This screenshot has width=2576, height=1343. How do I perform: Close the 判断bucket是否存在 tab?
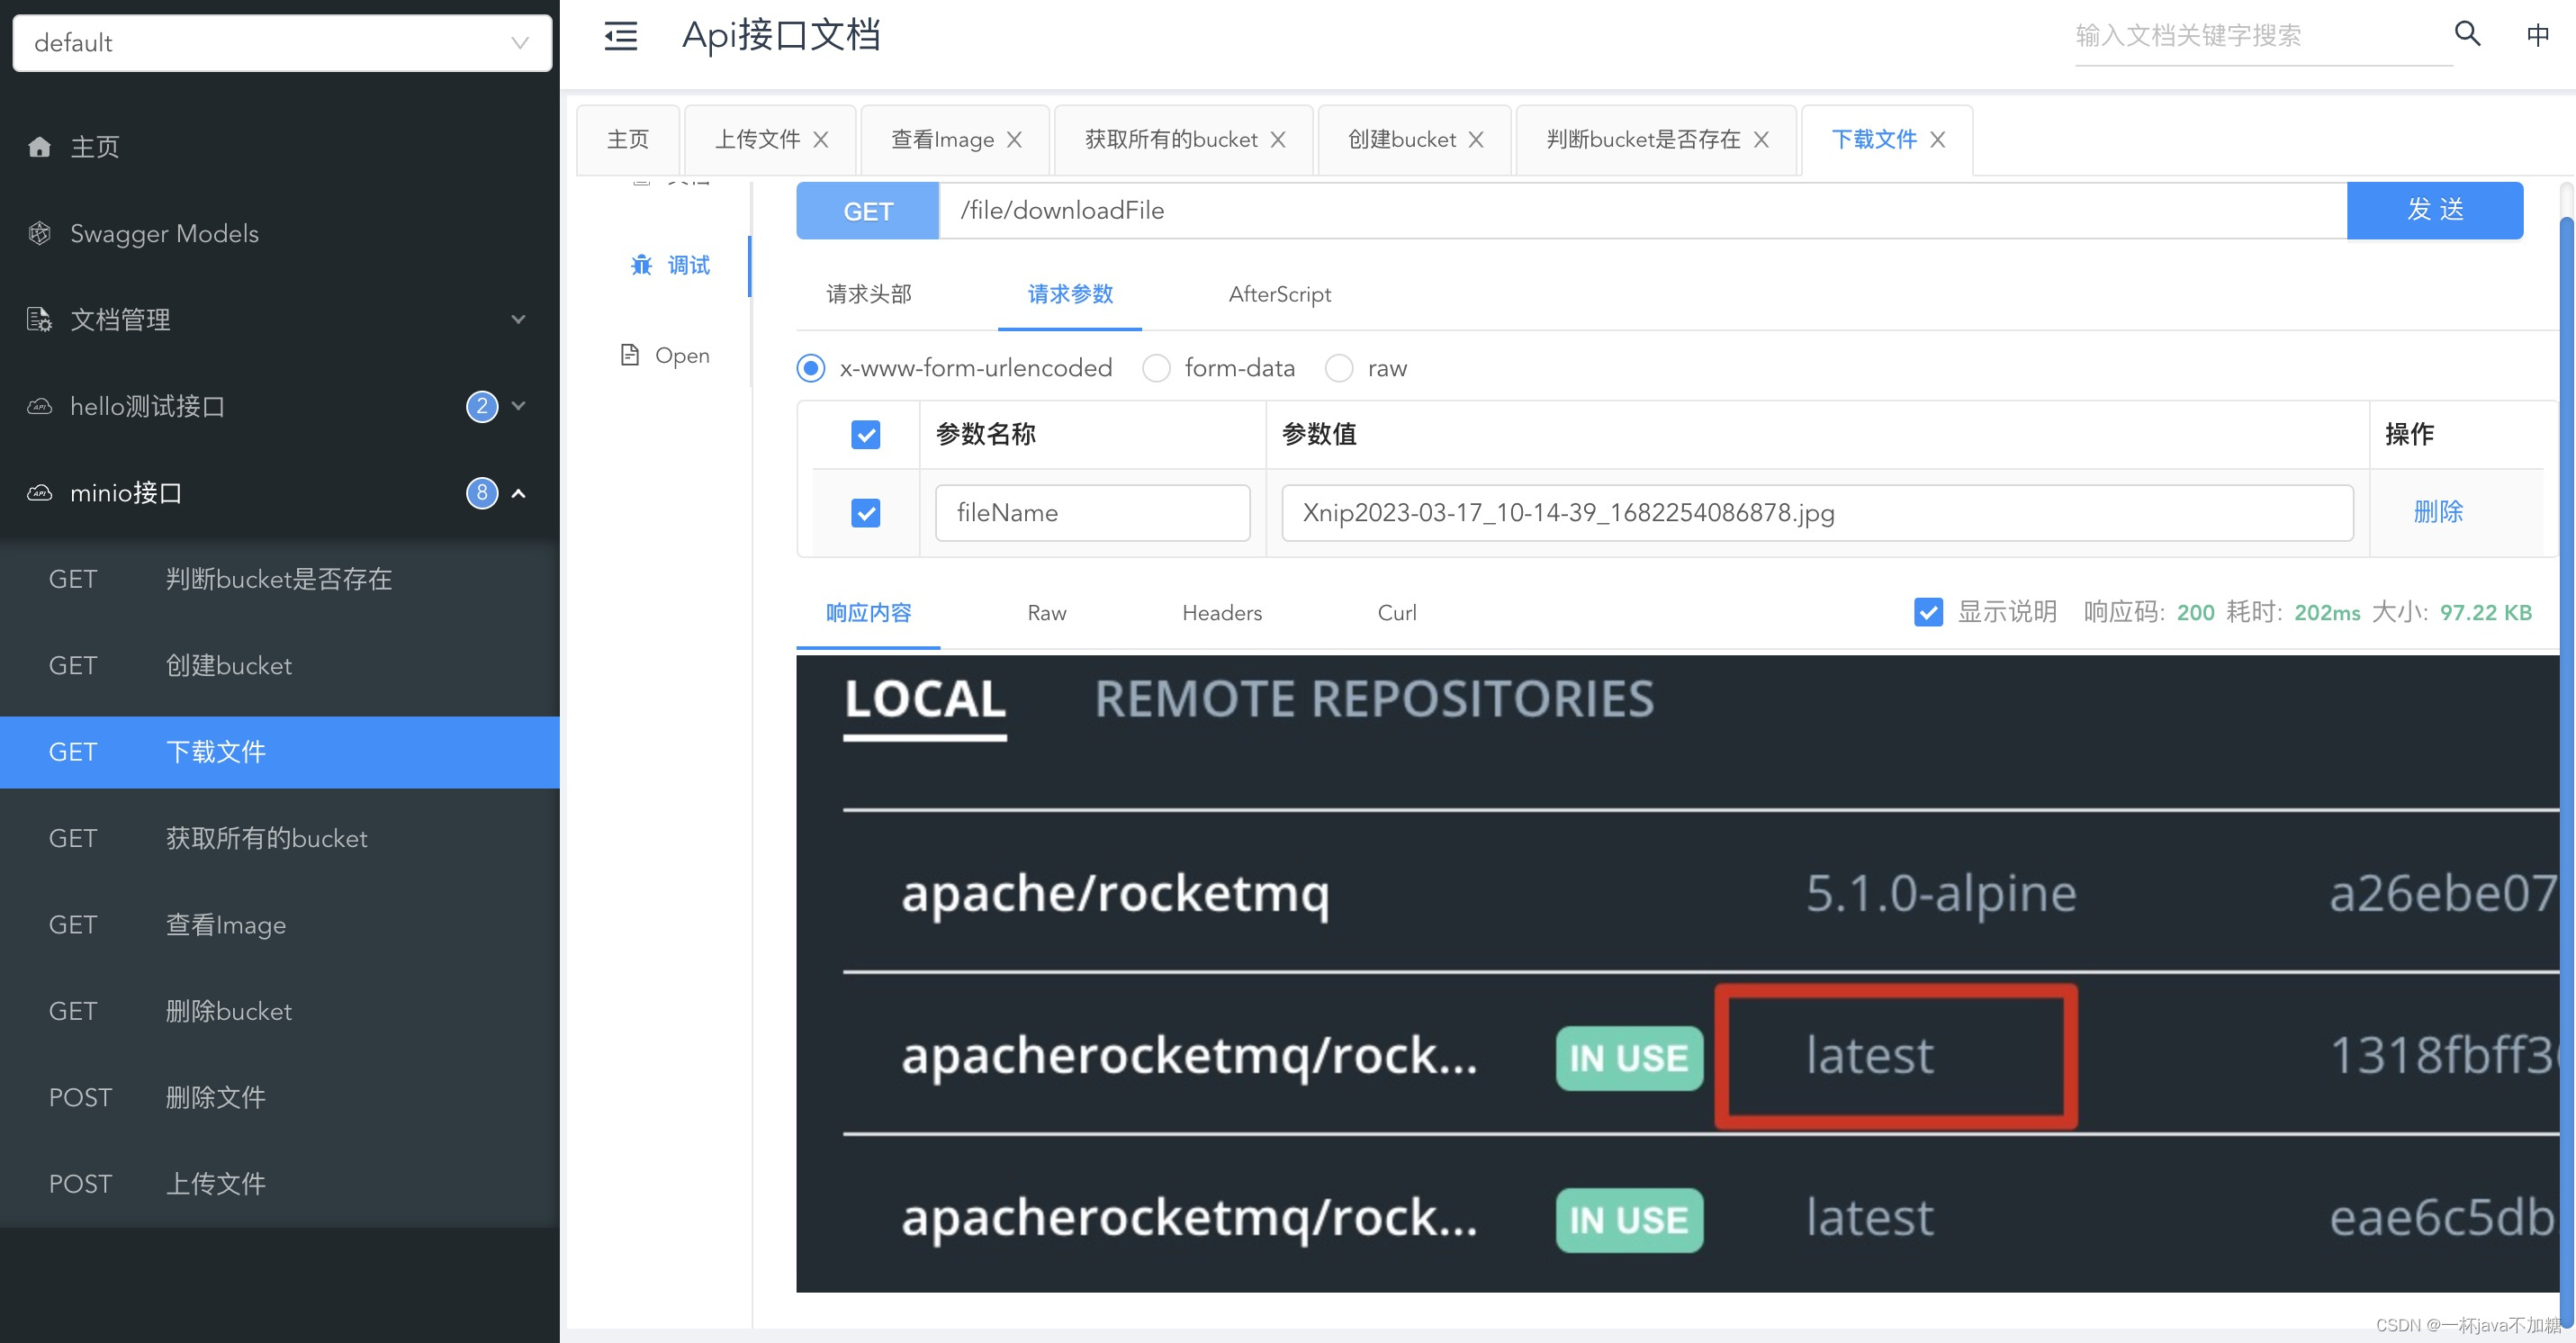[1761, 140]
